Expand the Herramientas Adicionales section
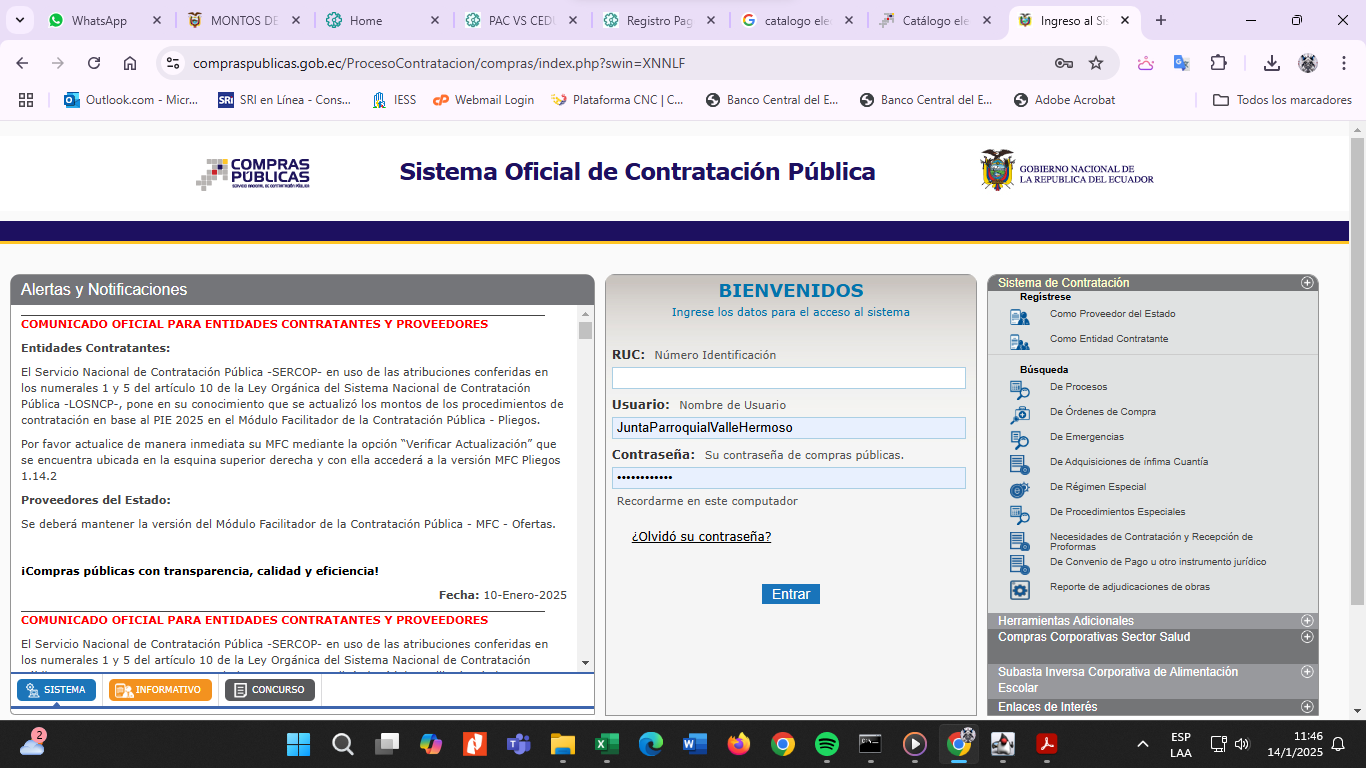 tap(1307, 621)
